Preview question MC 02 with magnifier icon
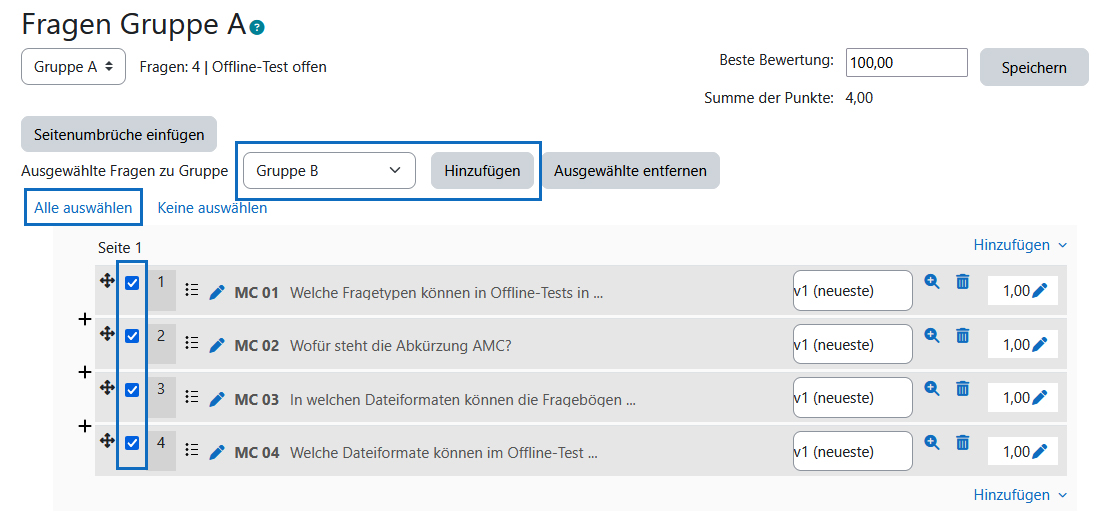1101x521 pixels. [x=932, y=335]
